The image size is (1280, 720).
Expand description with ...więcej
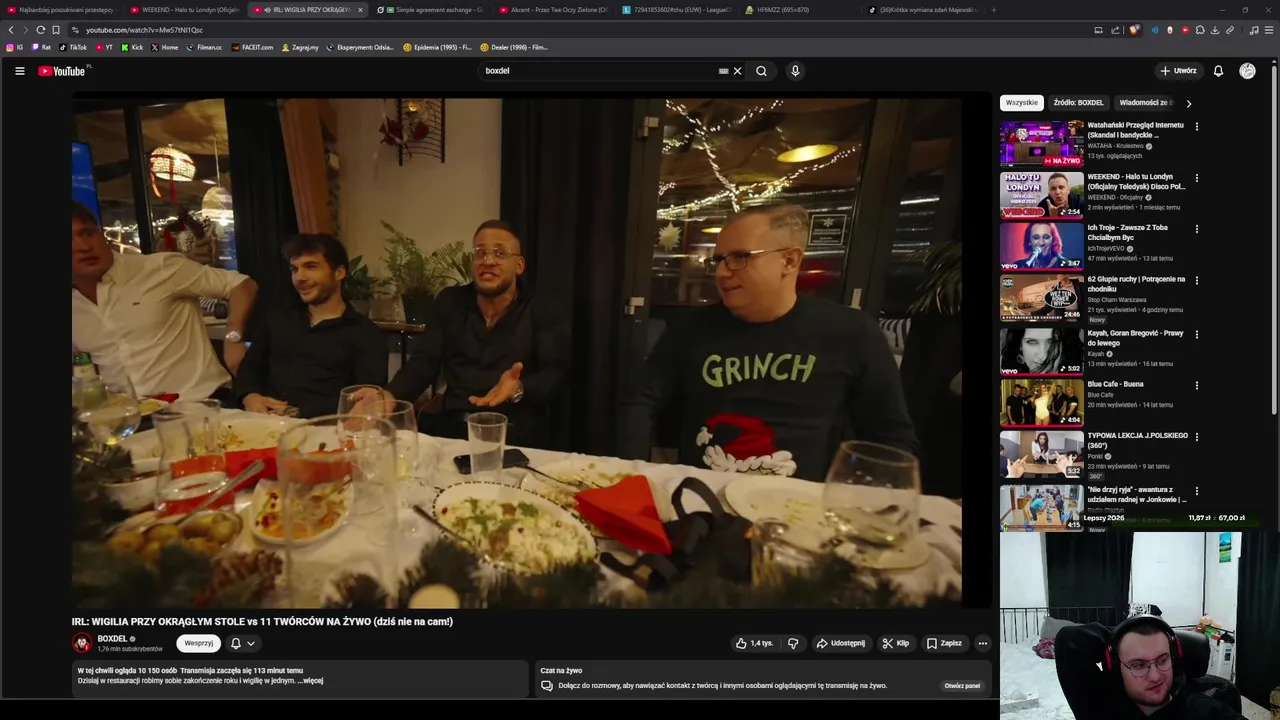[x=310, y=681]
